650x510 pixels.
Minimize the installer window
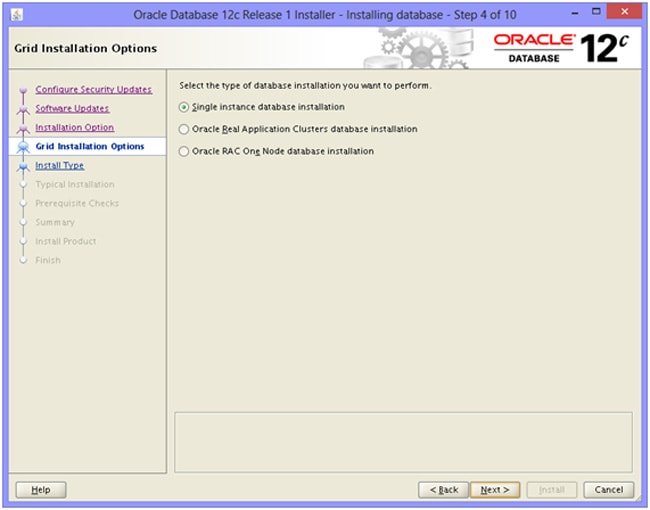tap(575, 13)
